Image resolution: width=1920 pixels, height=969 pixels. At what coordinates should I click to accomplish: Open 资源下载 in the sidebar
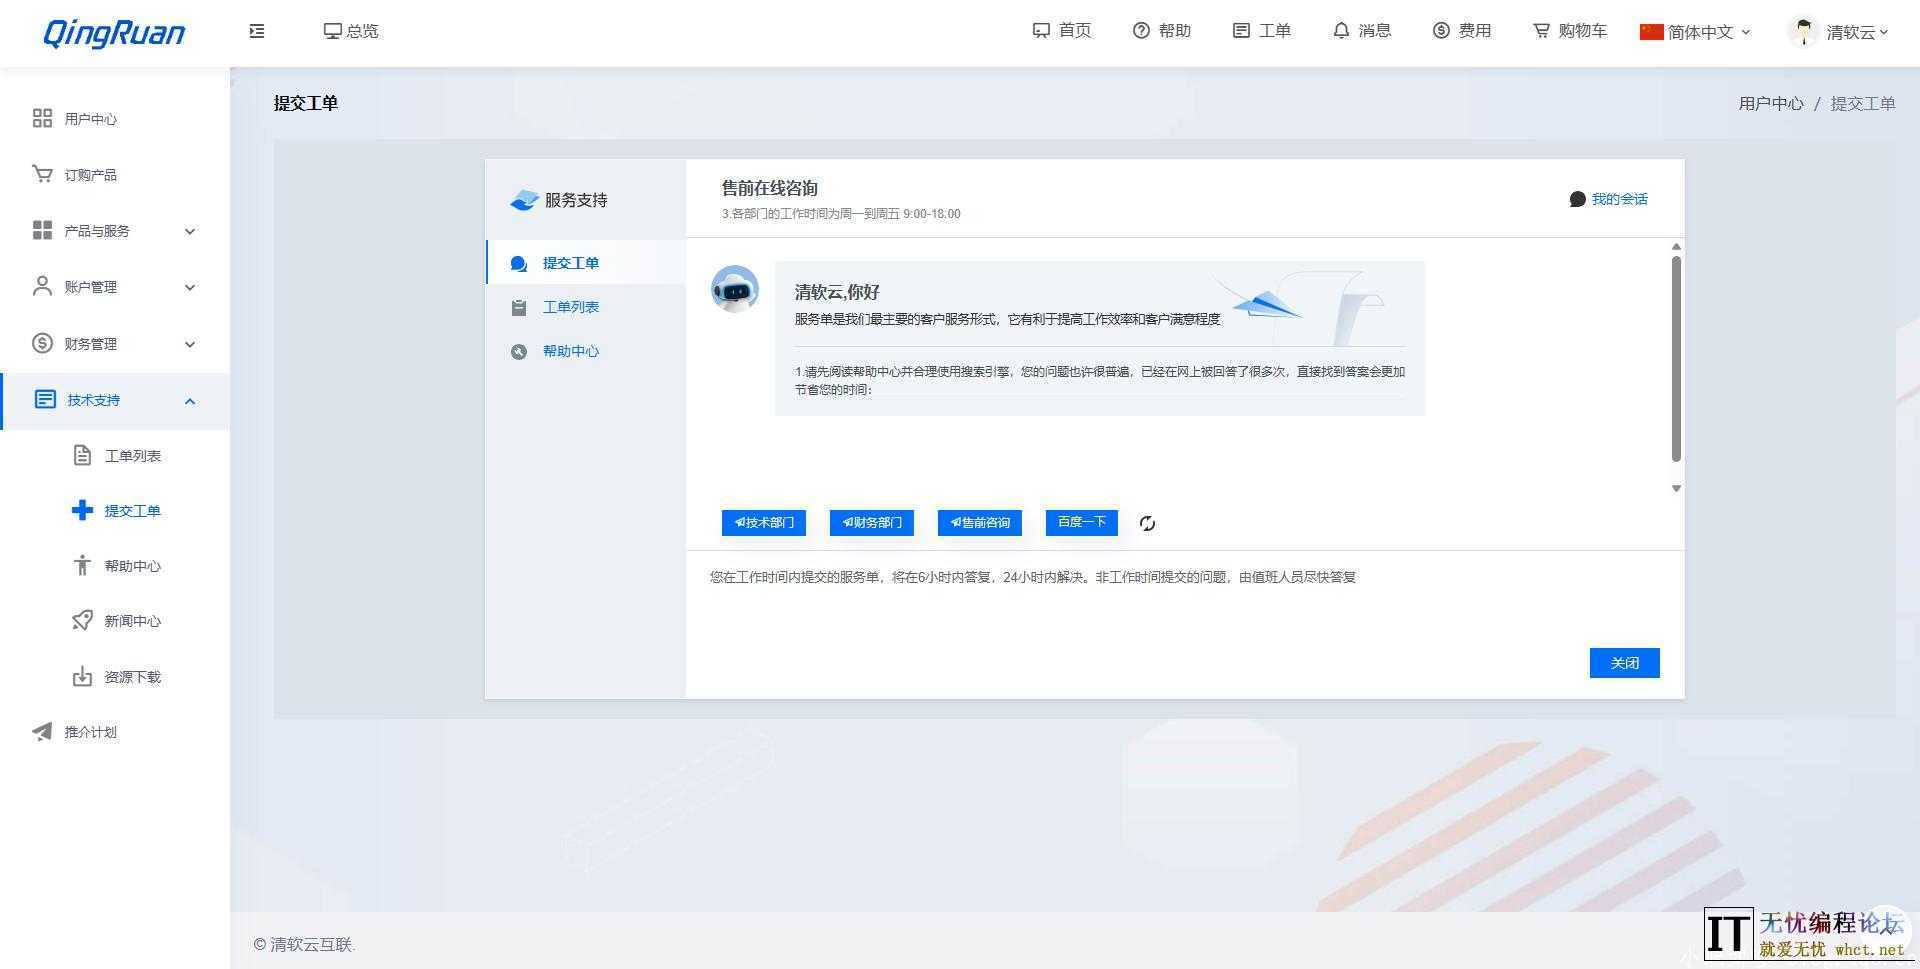(x=132, y=677)
